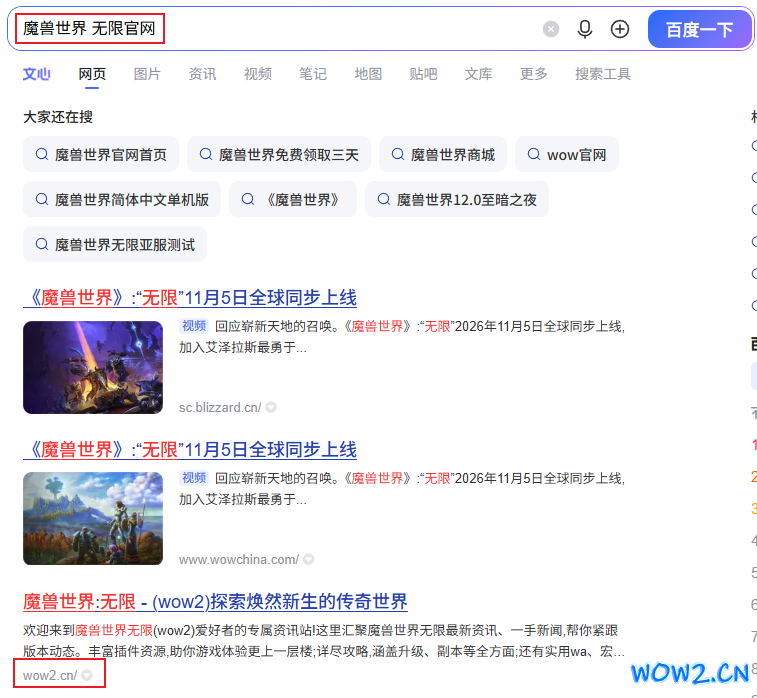Open the 视频 tab
This screenshot has width=757, height=698.
pos(258,74)
